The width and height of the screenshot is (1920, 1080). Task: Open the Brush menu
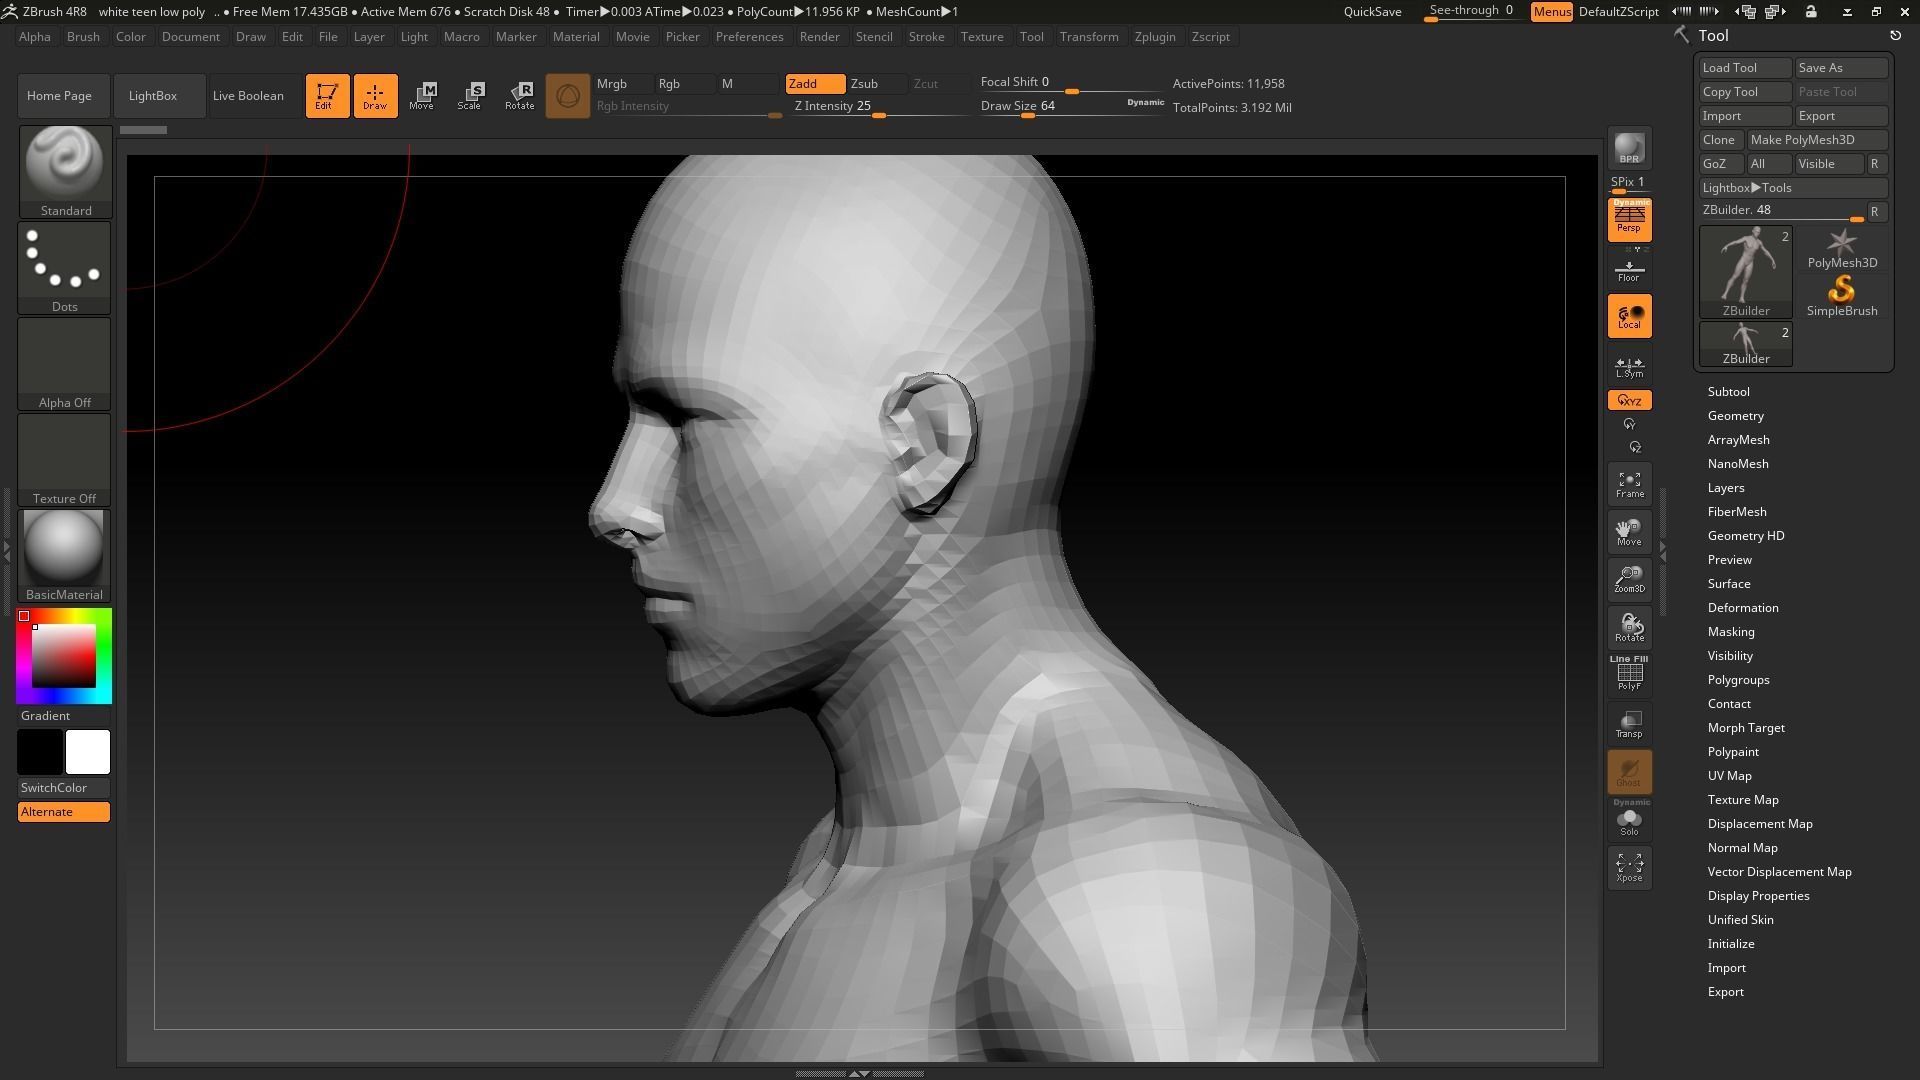[x=83, y=37]
